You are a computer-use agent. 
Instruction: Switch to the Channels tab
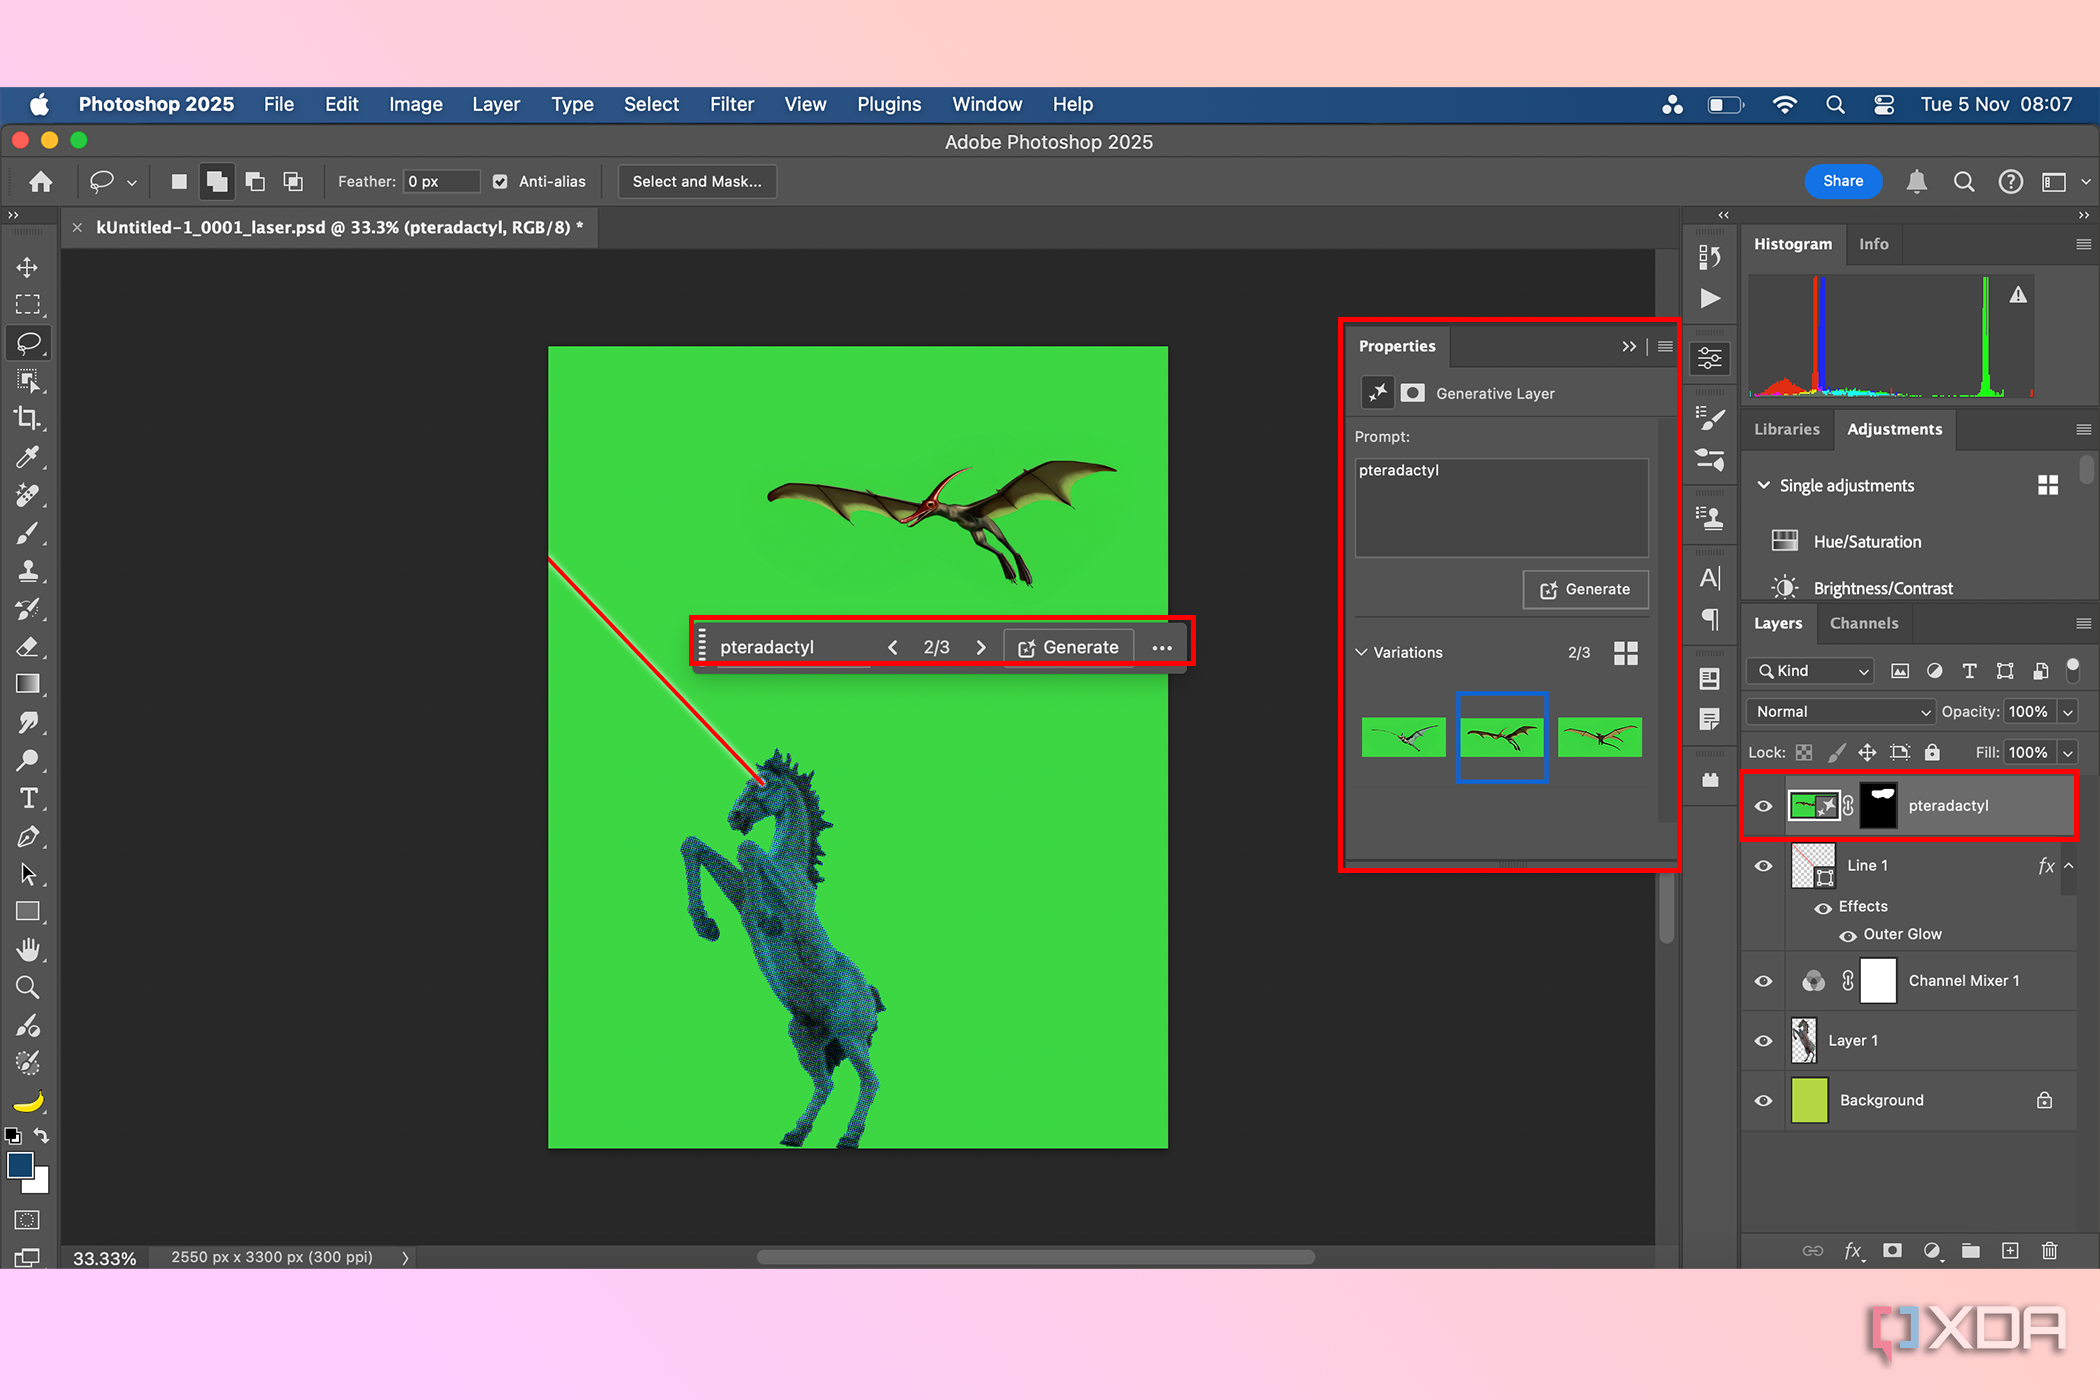tap(1864, 623)
